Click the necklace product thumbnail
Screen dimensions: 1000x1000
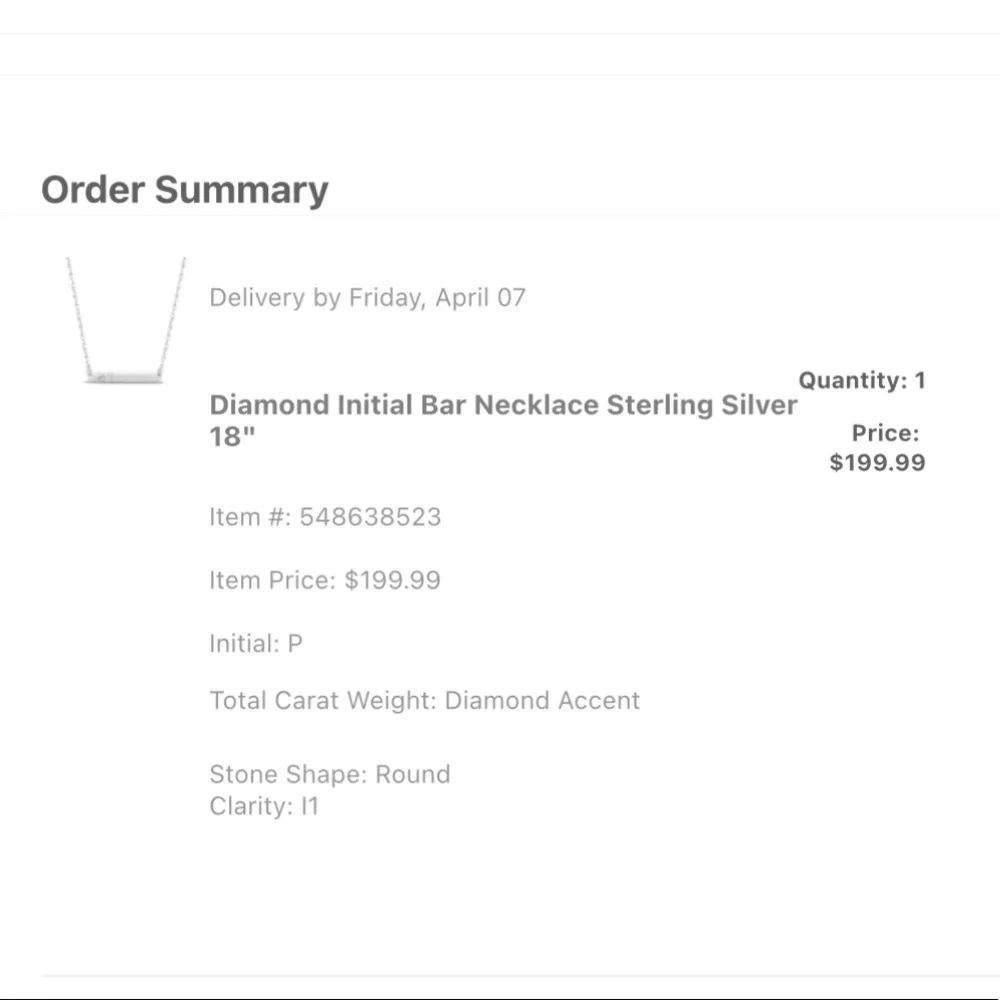pos(126,322)
